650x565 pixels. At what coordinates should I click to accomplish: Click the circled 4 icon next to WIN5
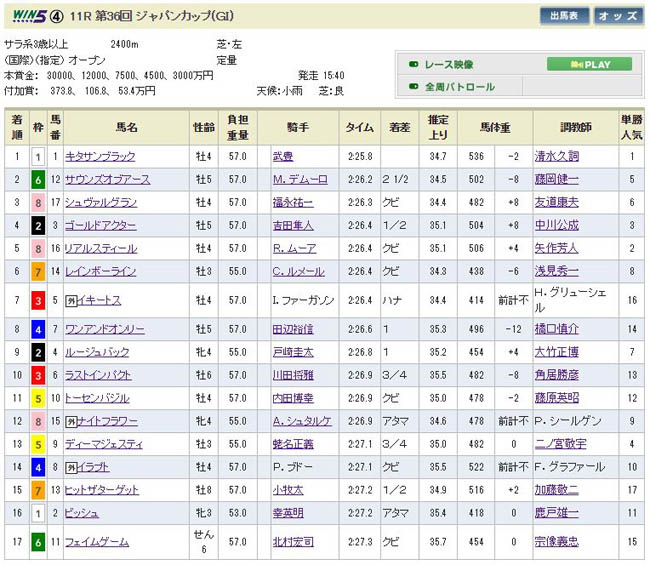[57, 15]
